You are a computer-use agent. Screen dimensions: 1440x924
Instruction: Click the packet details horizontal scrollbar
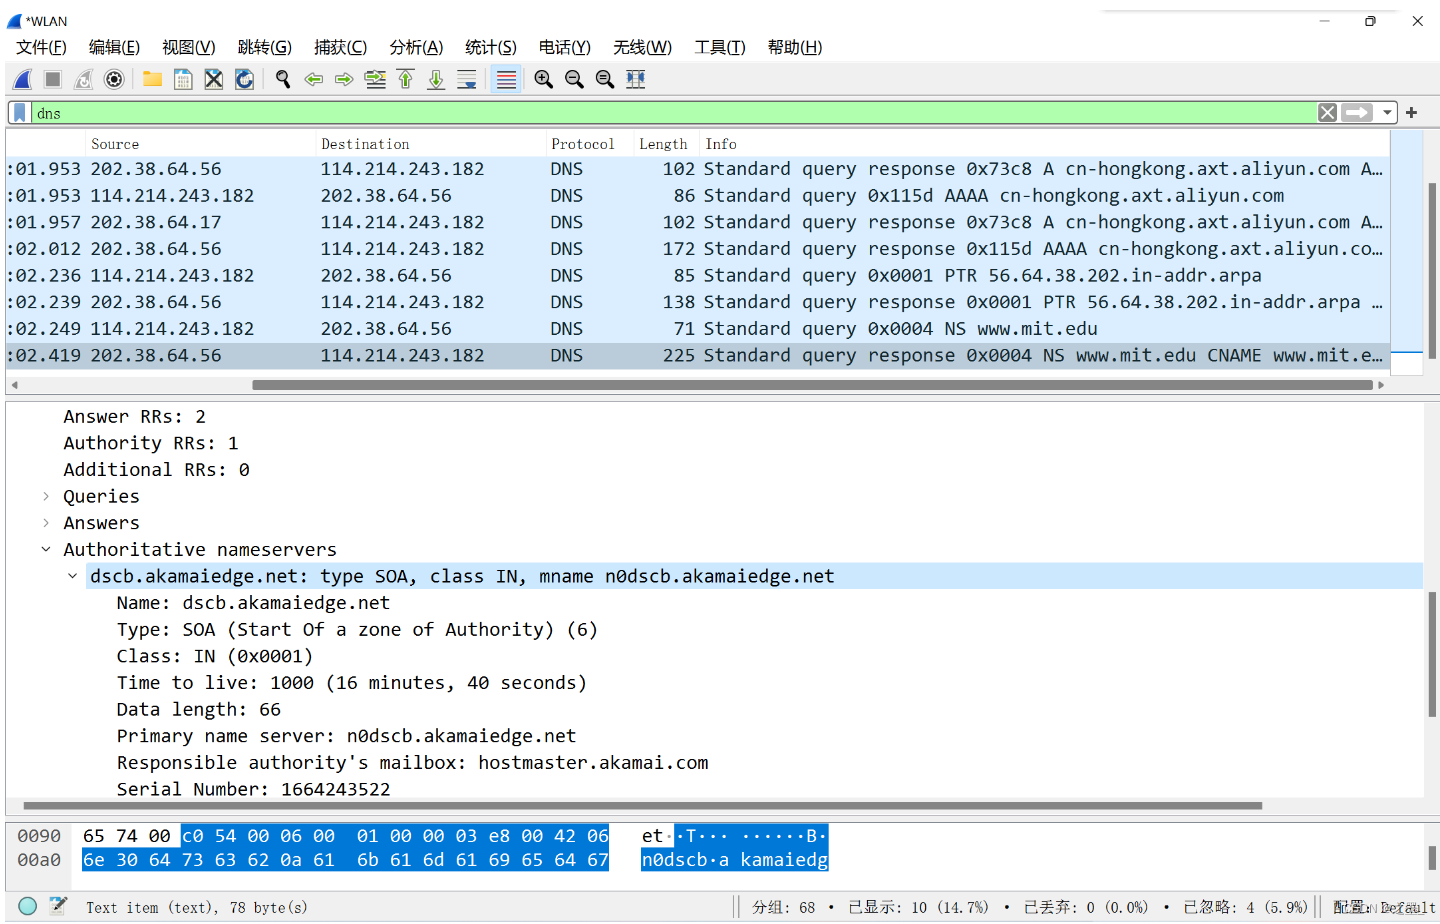(x=642, y=805)
